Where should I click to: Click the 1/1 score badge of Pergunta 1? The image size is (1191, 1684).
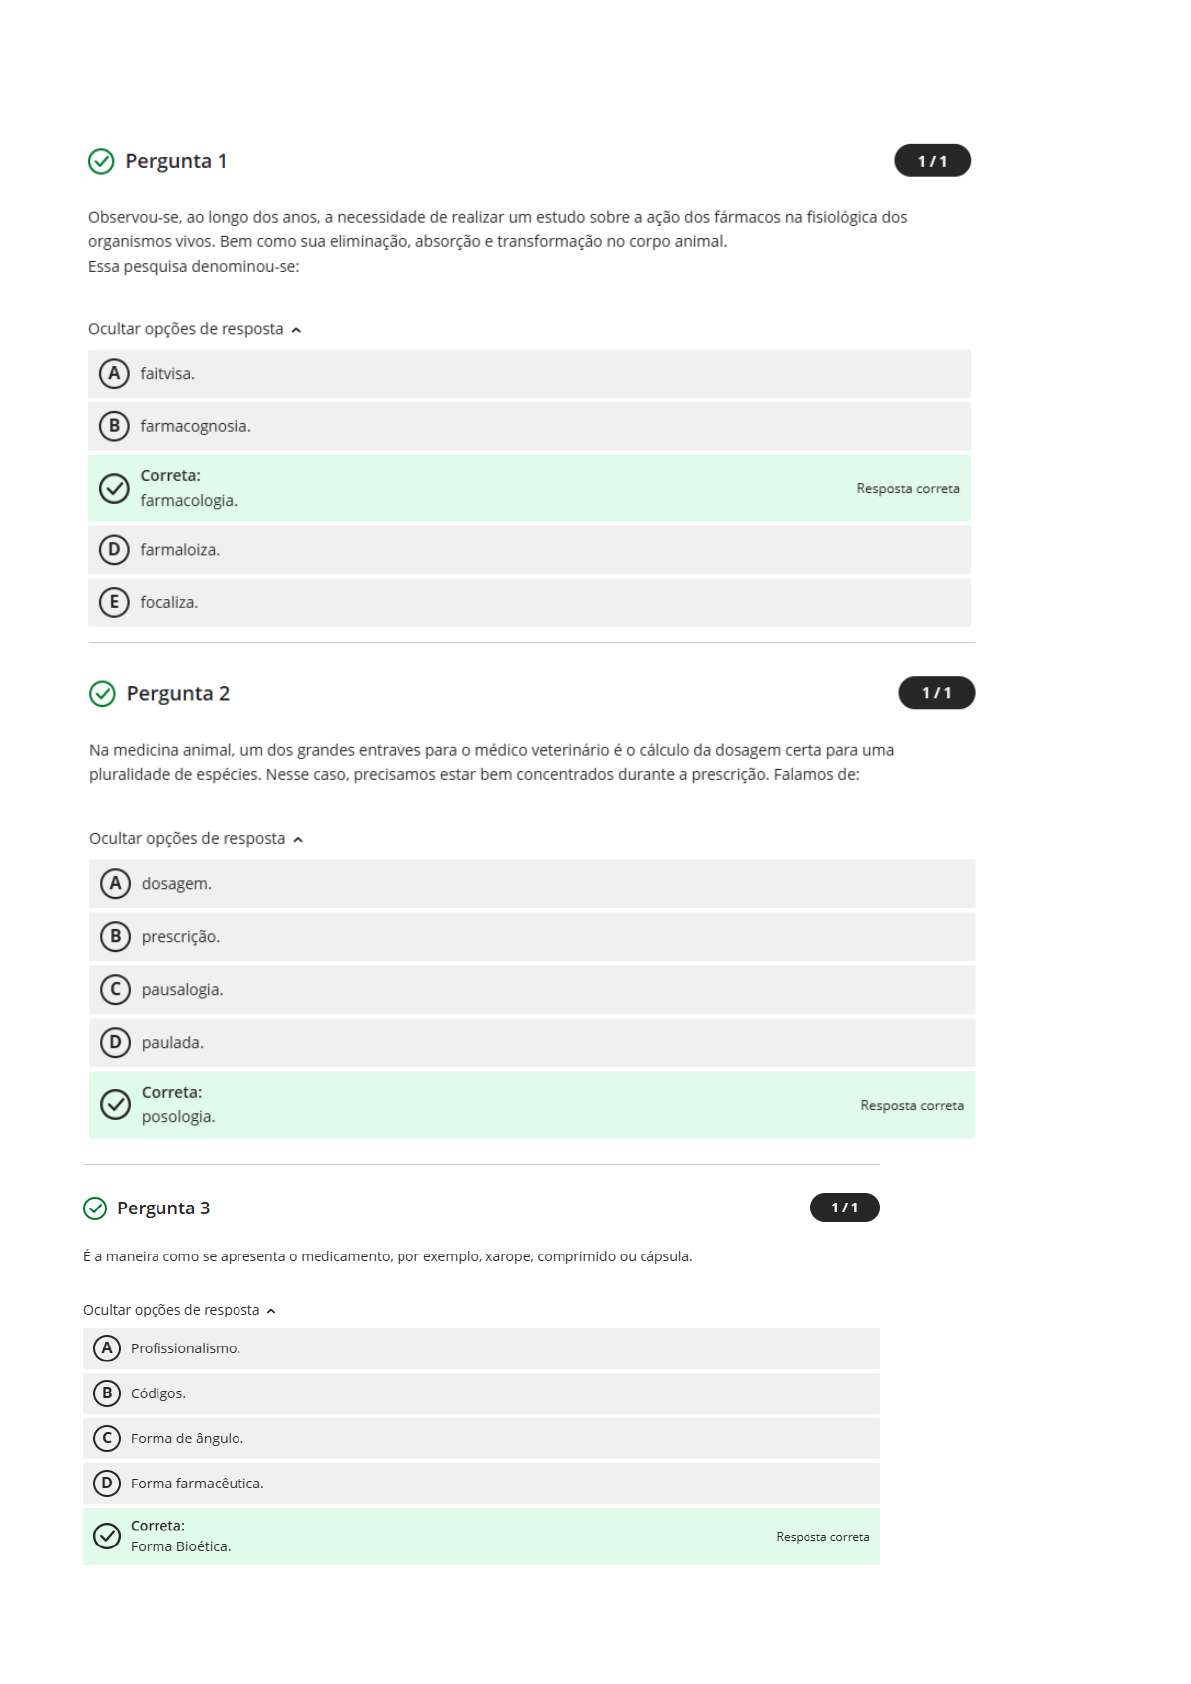pos(932,161)
